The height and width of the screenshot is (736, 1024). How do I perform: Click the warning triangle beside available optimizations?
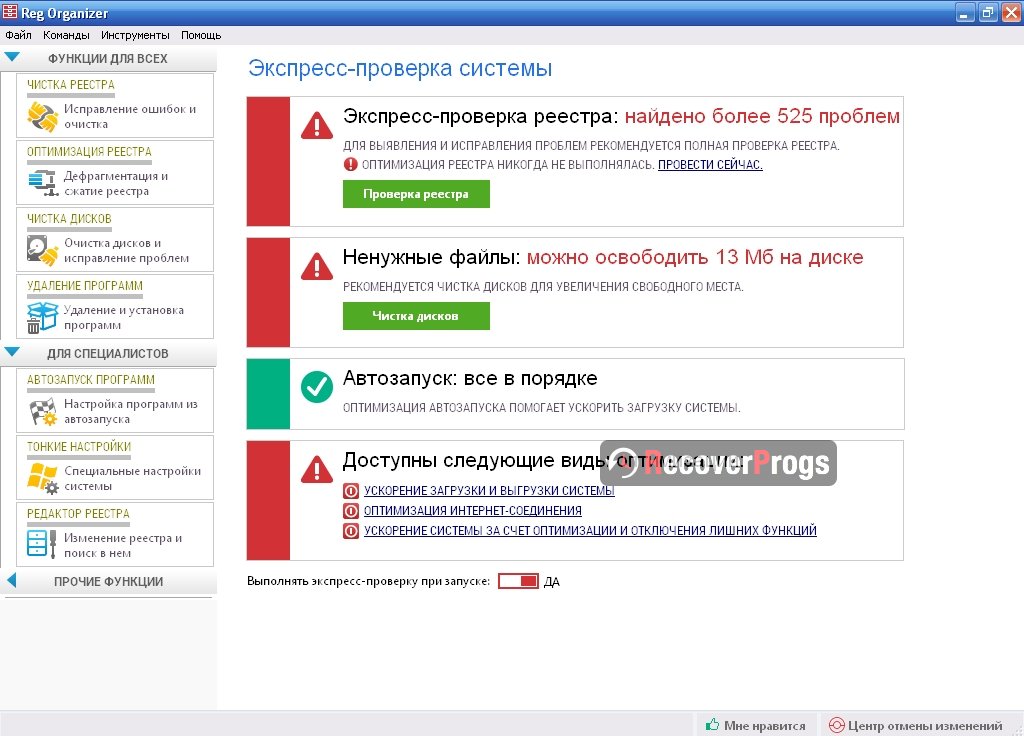[x=317, y=469]
